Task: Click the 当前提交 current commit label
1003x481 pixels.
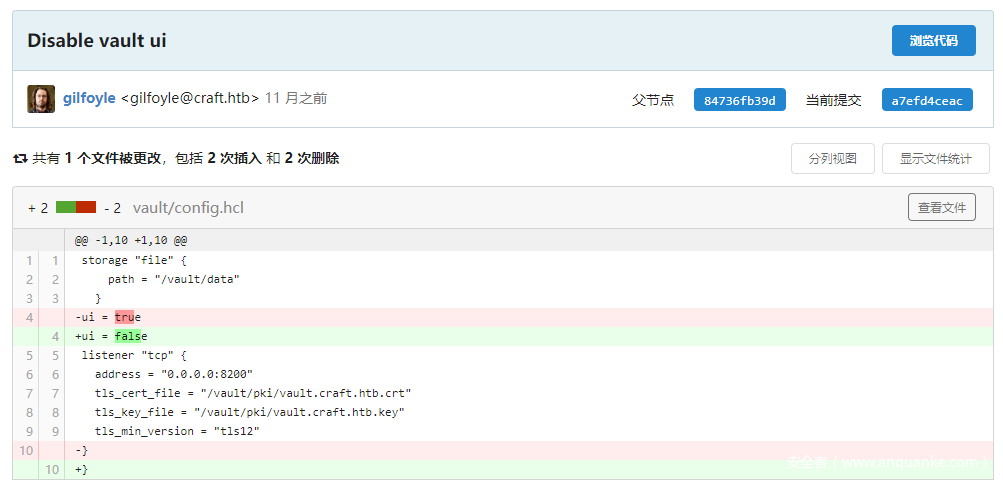Action: [833, 100]
